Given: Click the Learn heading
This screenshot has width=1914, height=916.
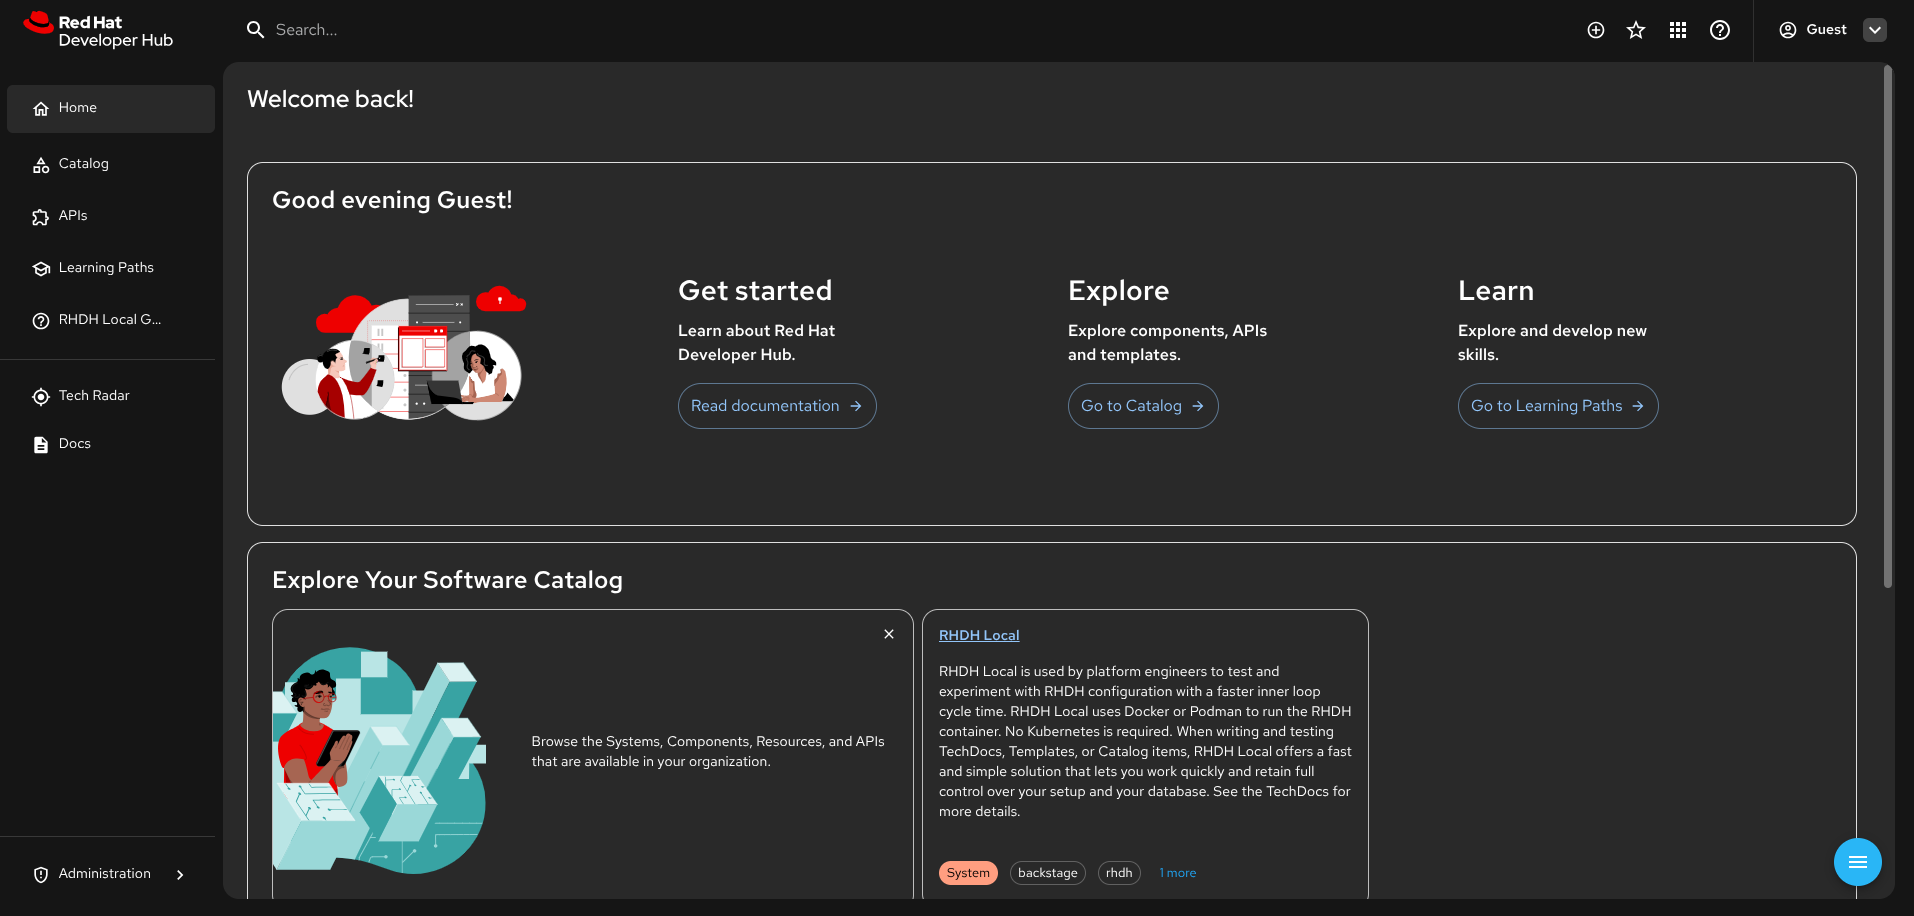Looking at the screenshot, I should pos(1496,291).
